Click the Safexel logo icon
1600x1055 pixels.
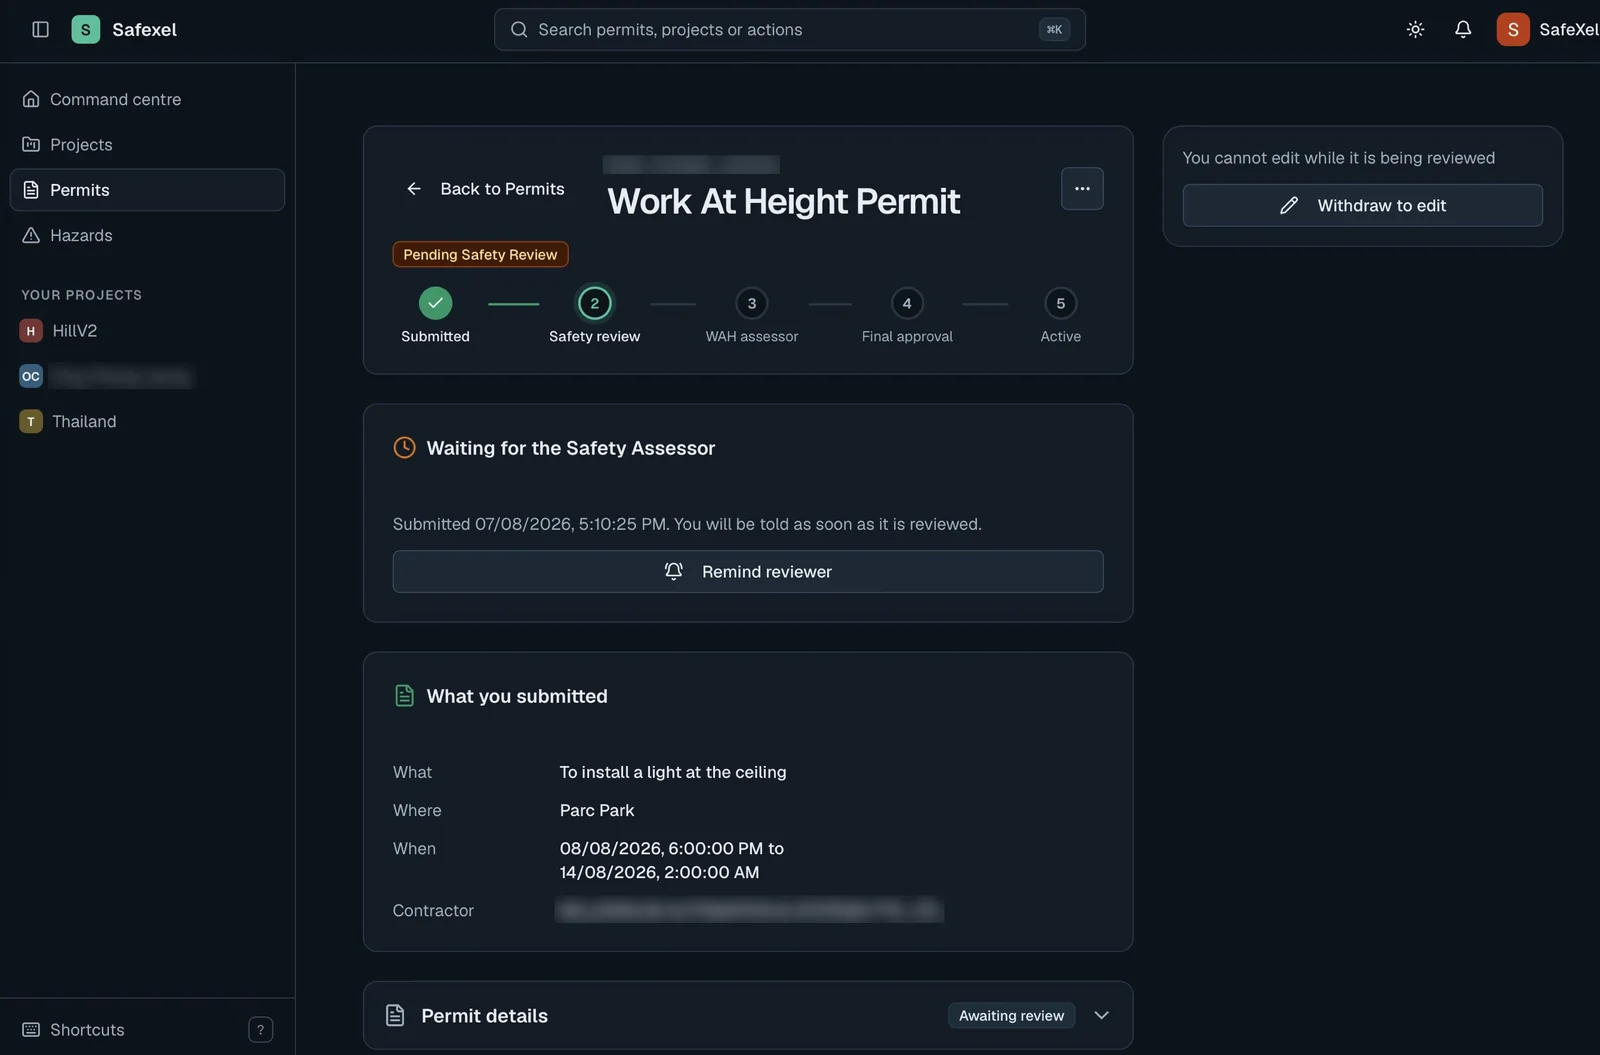tap(85, 29)
